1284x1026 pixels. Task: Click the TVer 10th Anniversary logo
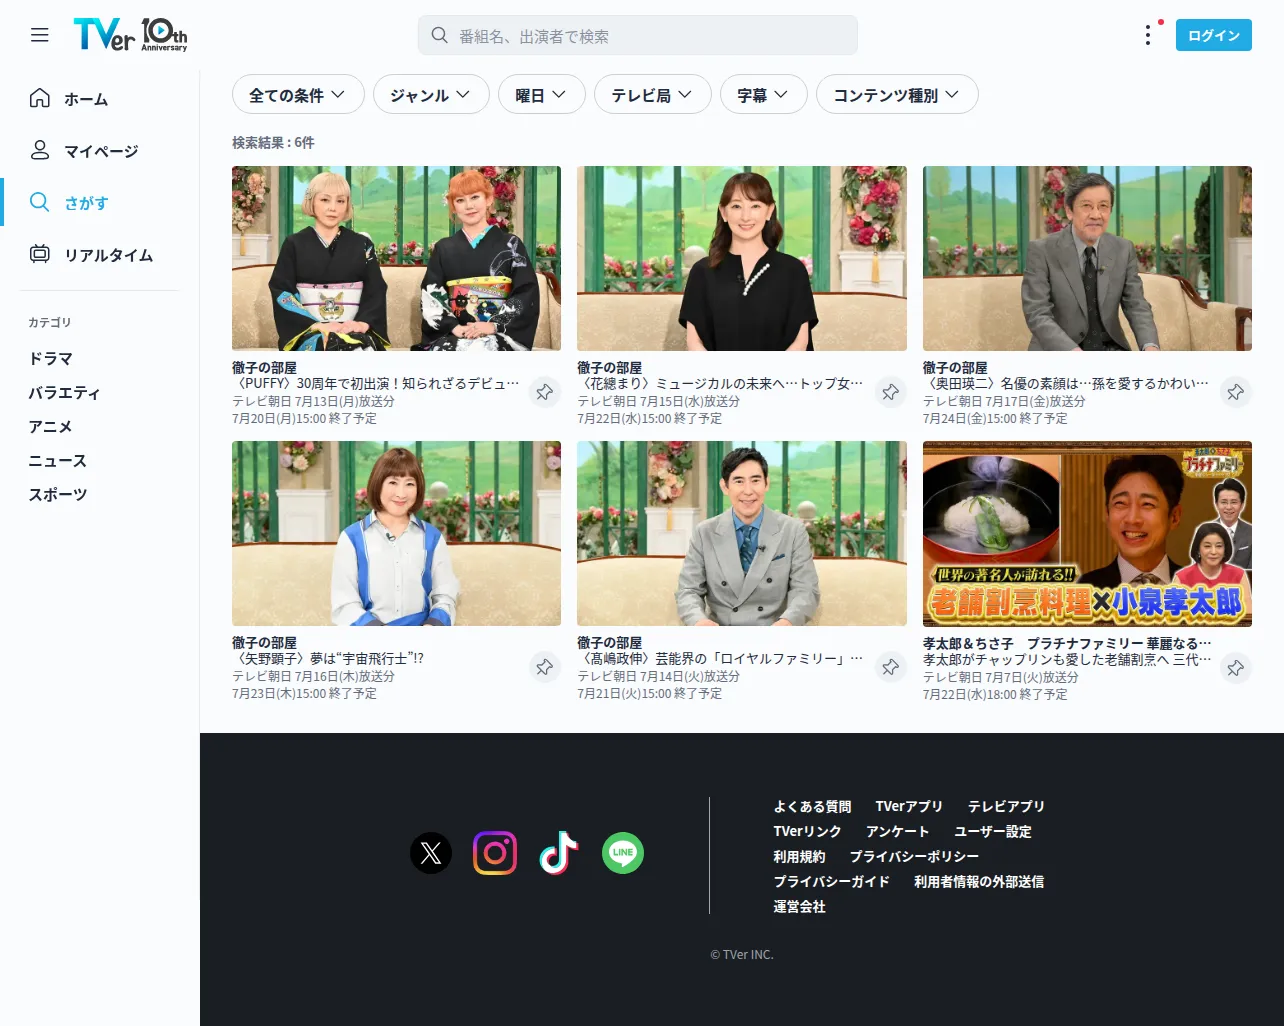coord(130,35)
